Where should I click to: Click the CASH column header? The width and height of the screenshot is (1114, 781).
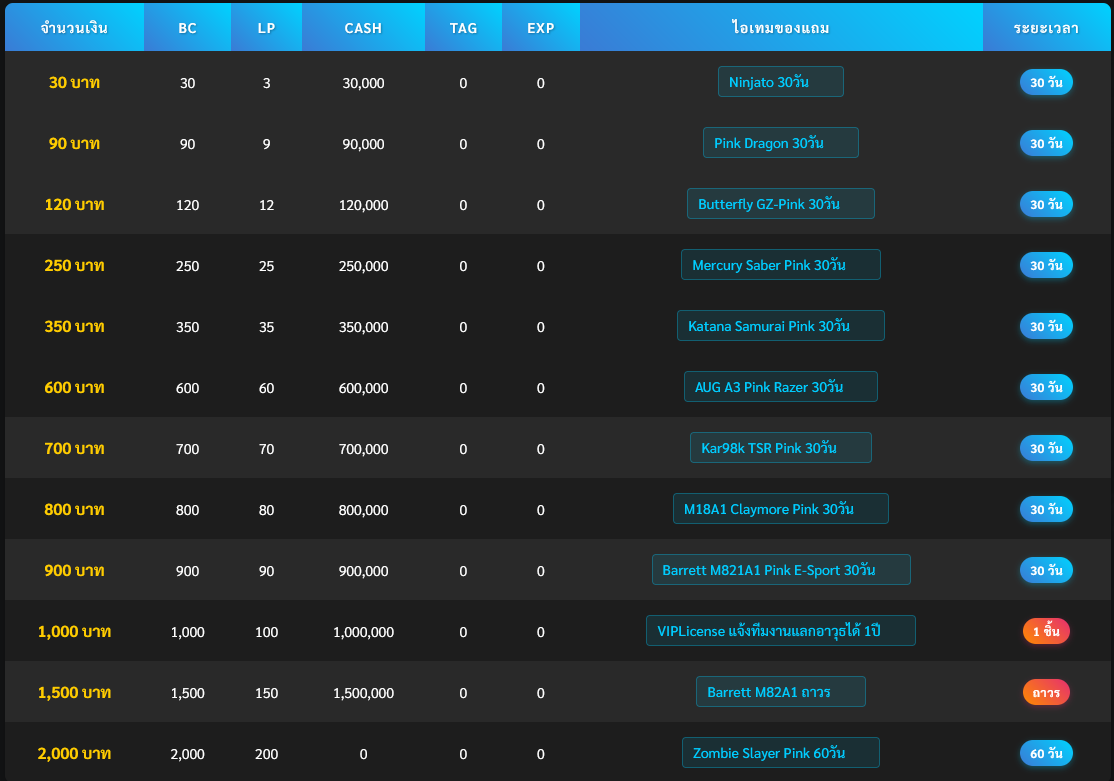point(363,27)
